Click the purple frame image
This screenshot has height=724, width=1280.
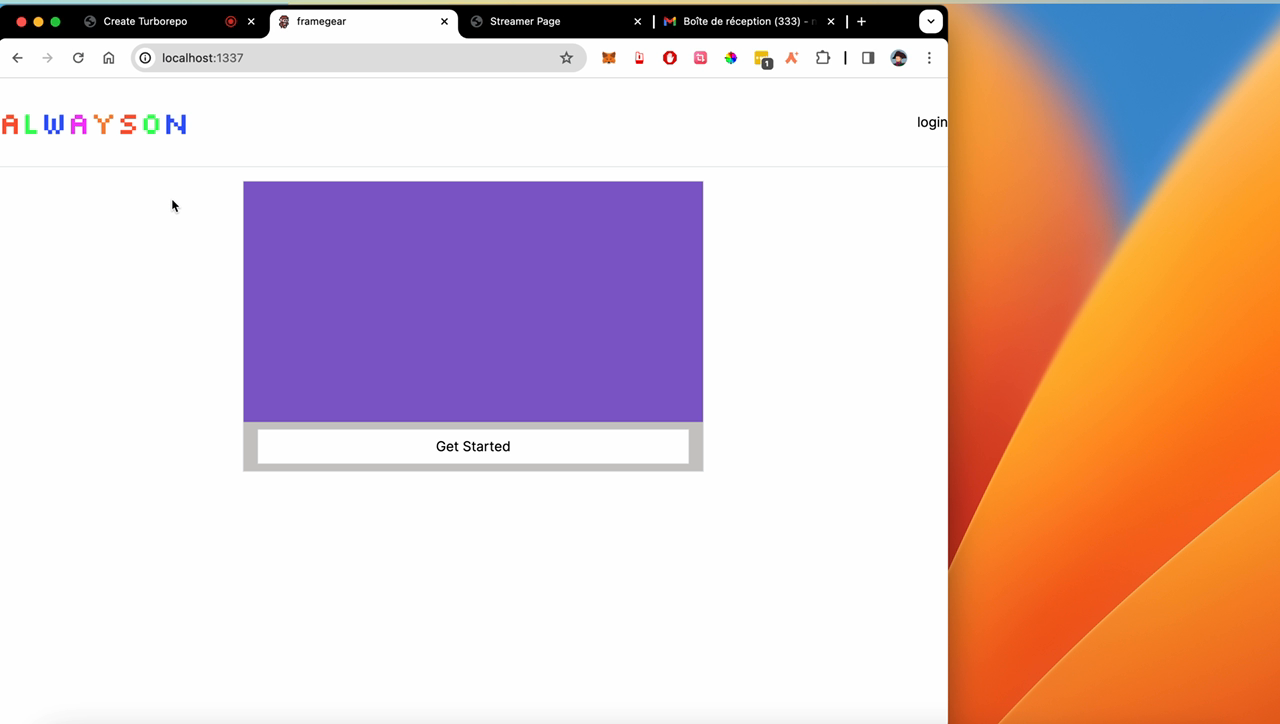473,301
